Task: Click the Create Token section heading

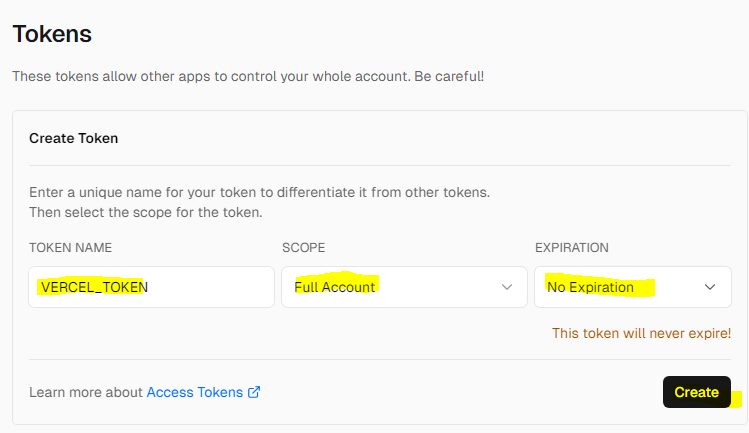Action: tap(74, 138)
